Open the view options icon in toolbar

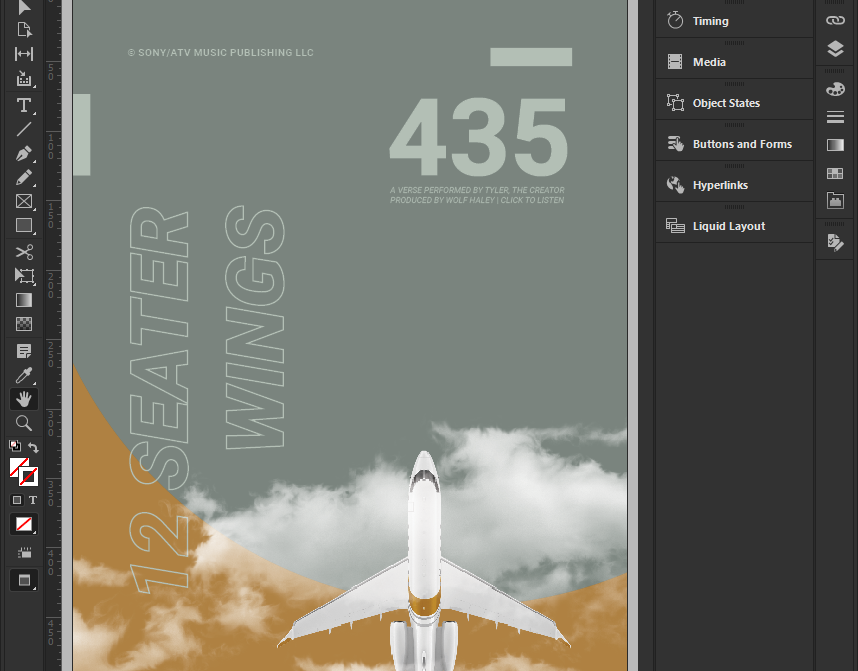24,553
